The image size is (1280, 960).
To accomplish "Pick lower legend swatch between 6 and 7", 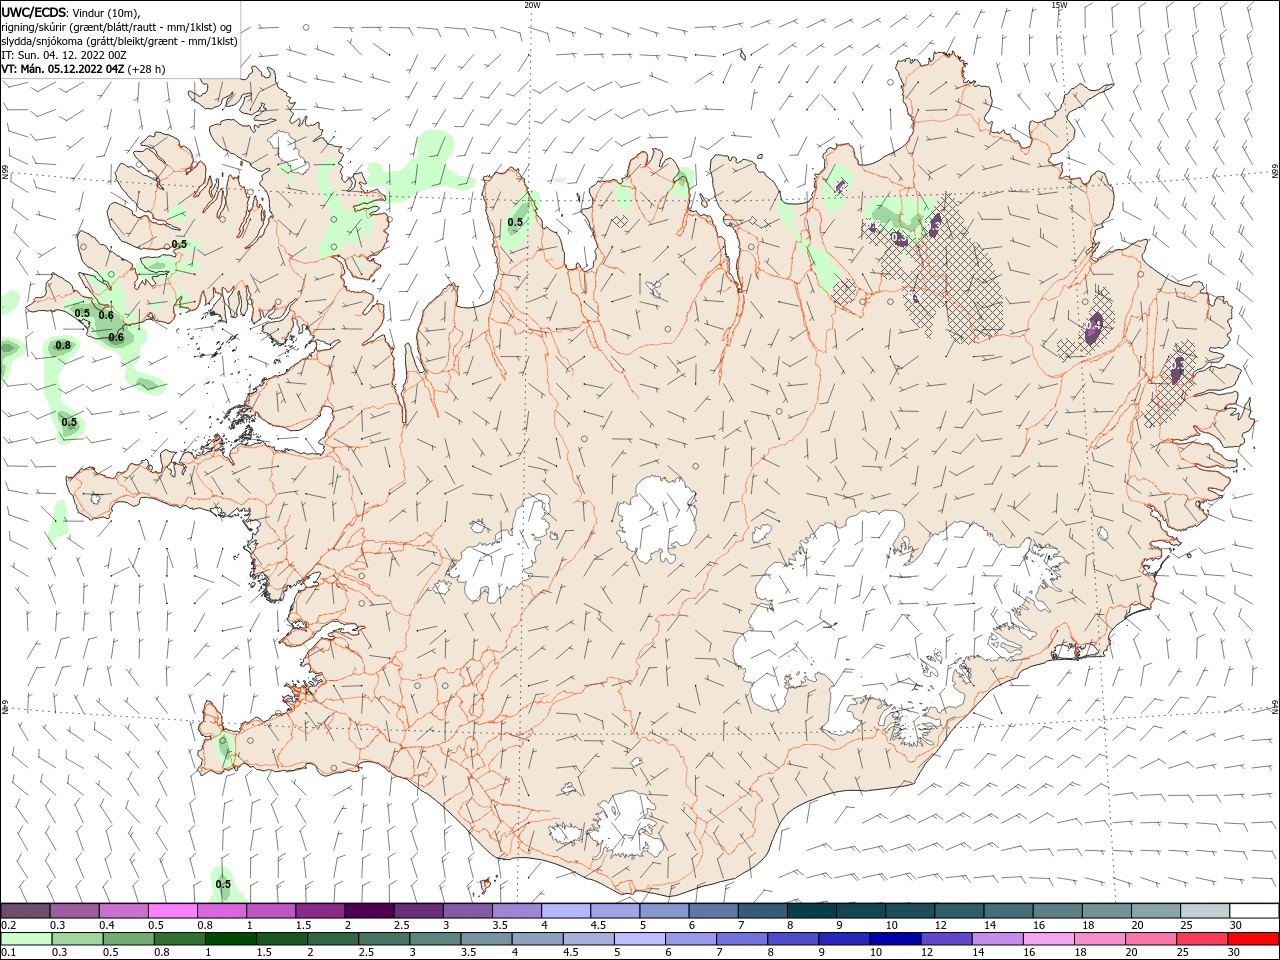I will click(691, 939).
